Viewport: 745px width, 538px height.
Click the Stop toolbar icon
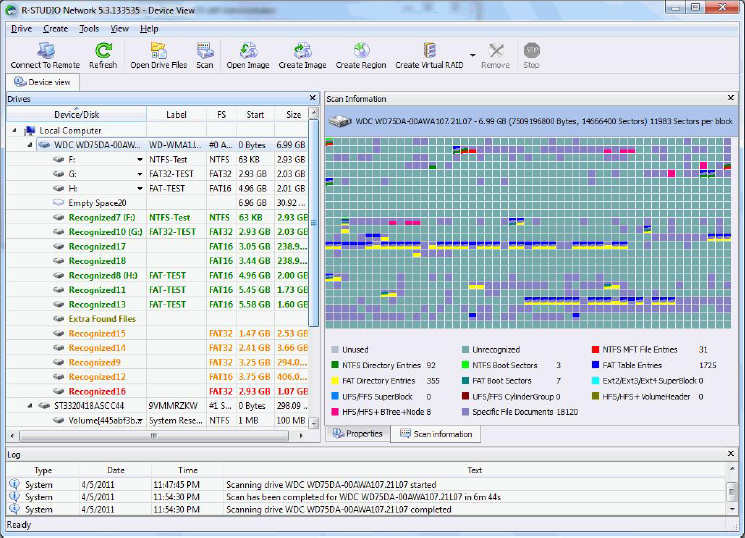tap(531, 51)
